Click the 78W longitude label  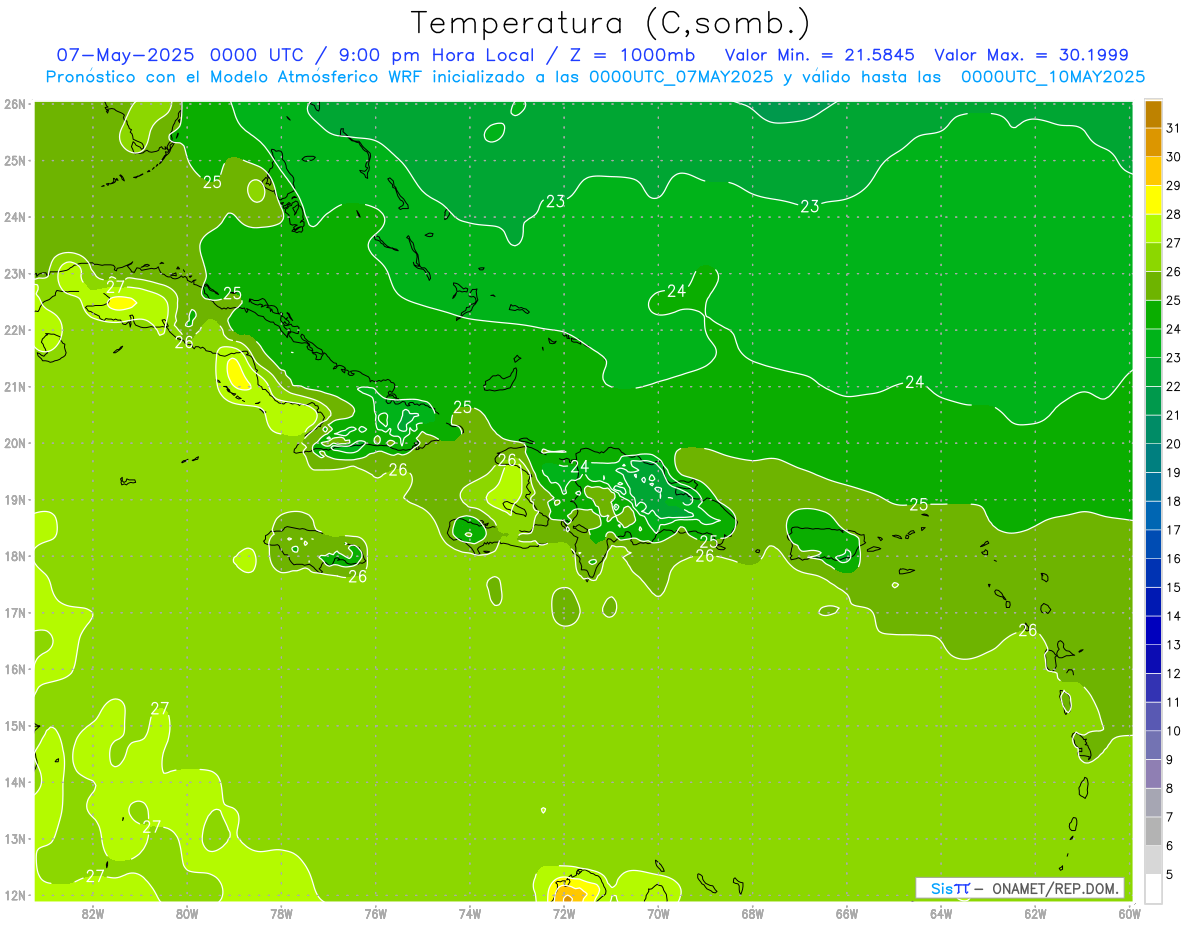[281, 913]
